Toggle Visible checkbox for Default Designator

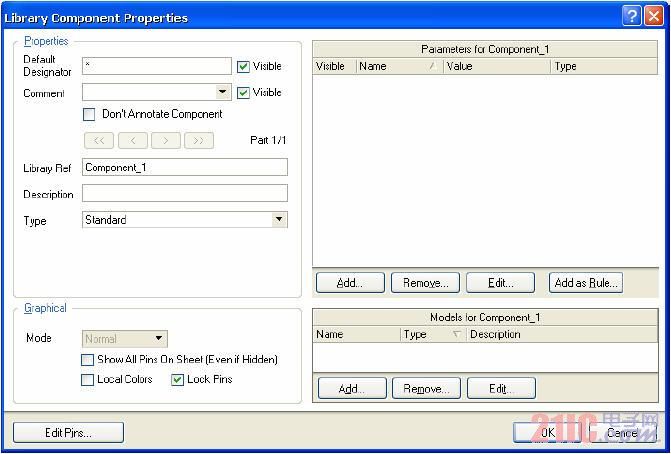[x=243, y=67]
